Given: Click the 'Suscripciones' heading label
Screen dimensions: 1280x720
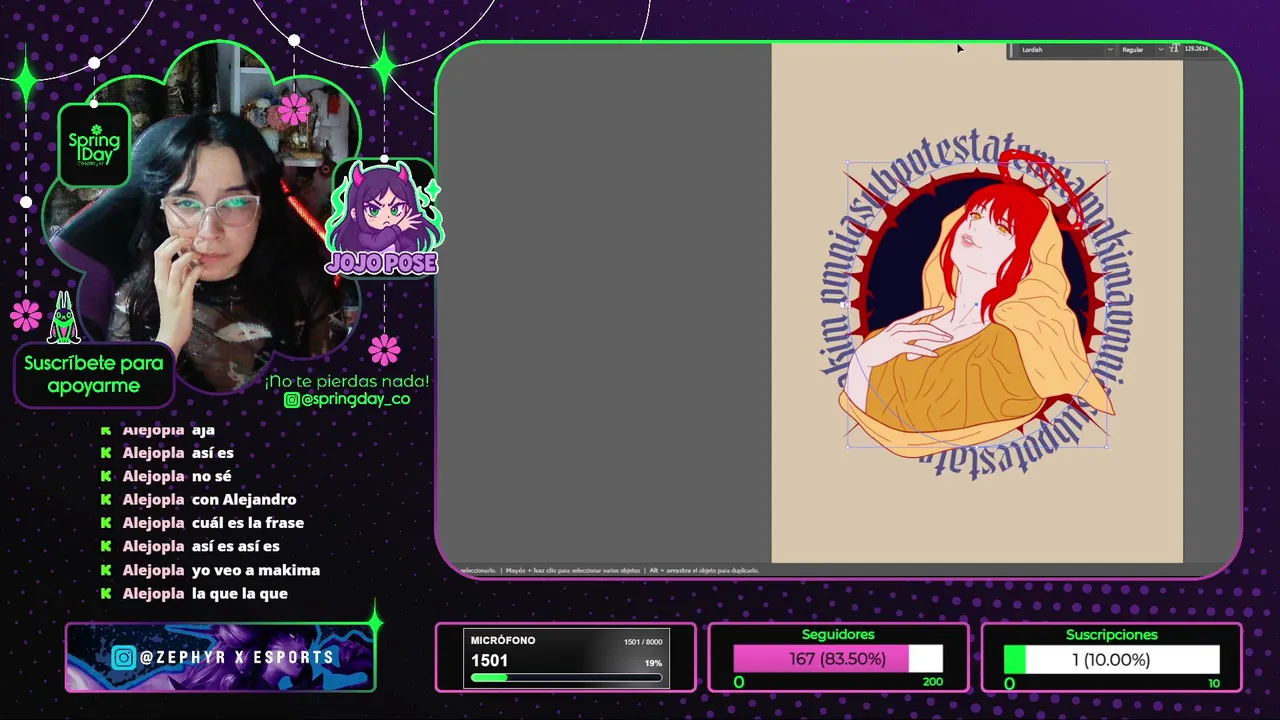Looking at the screenshot, I should pyautogui.click(x=1112, y=634).
